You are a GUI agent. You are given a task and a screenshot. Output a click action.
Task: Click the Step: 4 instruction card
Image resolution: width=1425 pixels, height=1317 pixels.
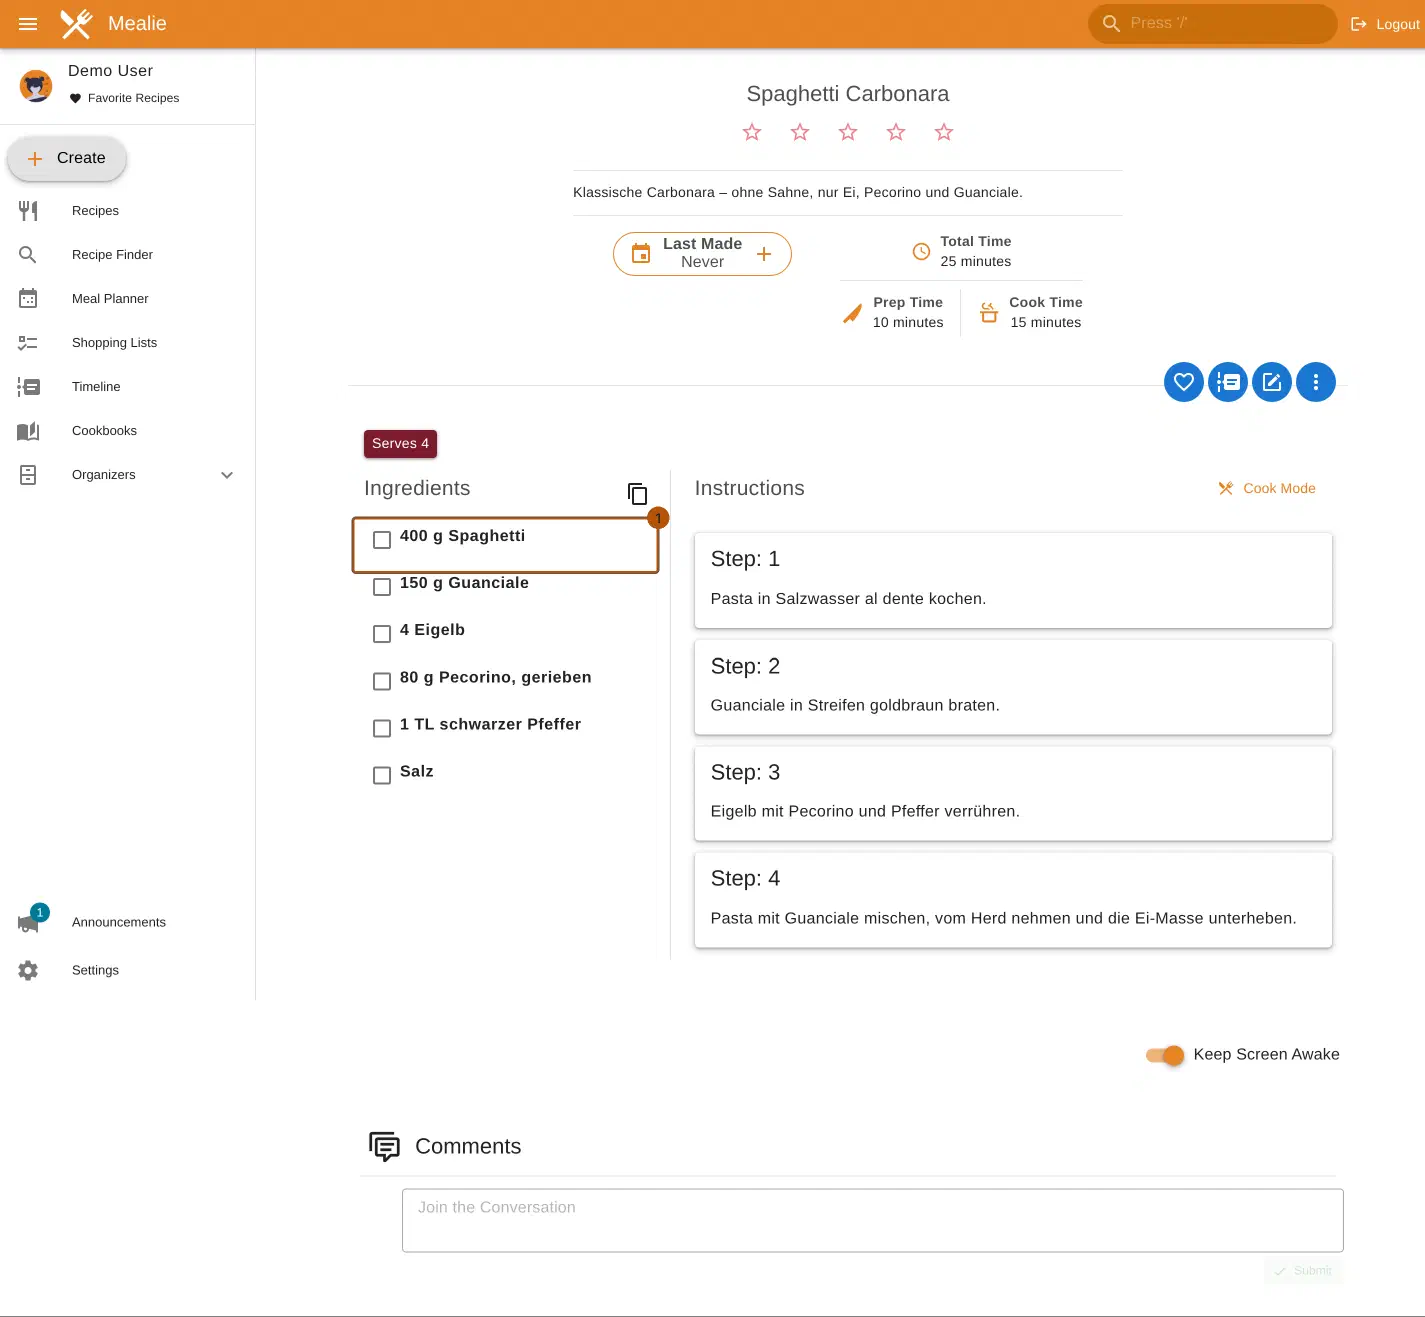[x=1013, y=900]
